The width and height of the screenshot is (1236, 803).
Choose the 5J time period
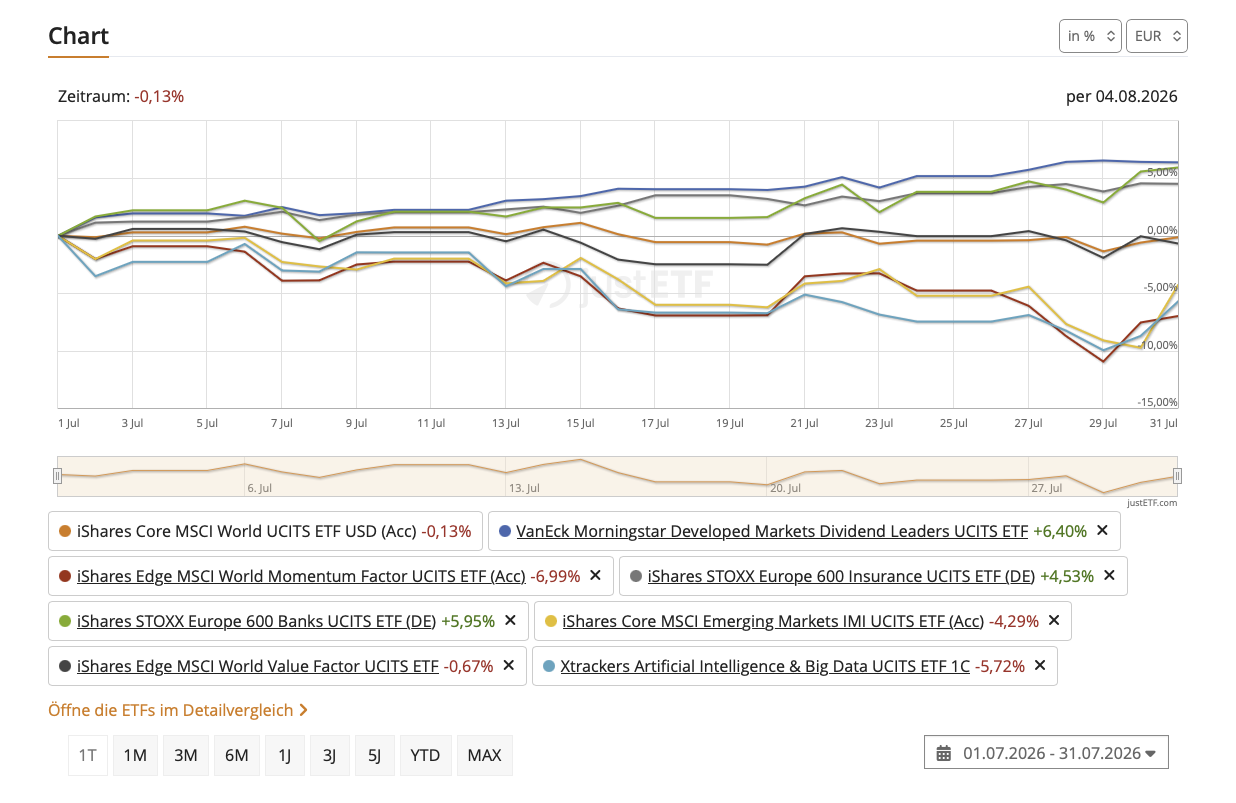pyautogui.click(x=374, y=755)
